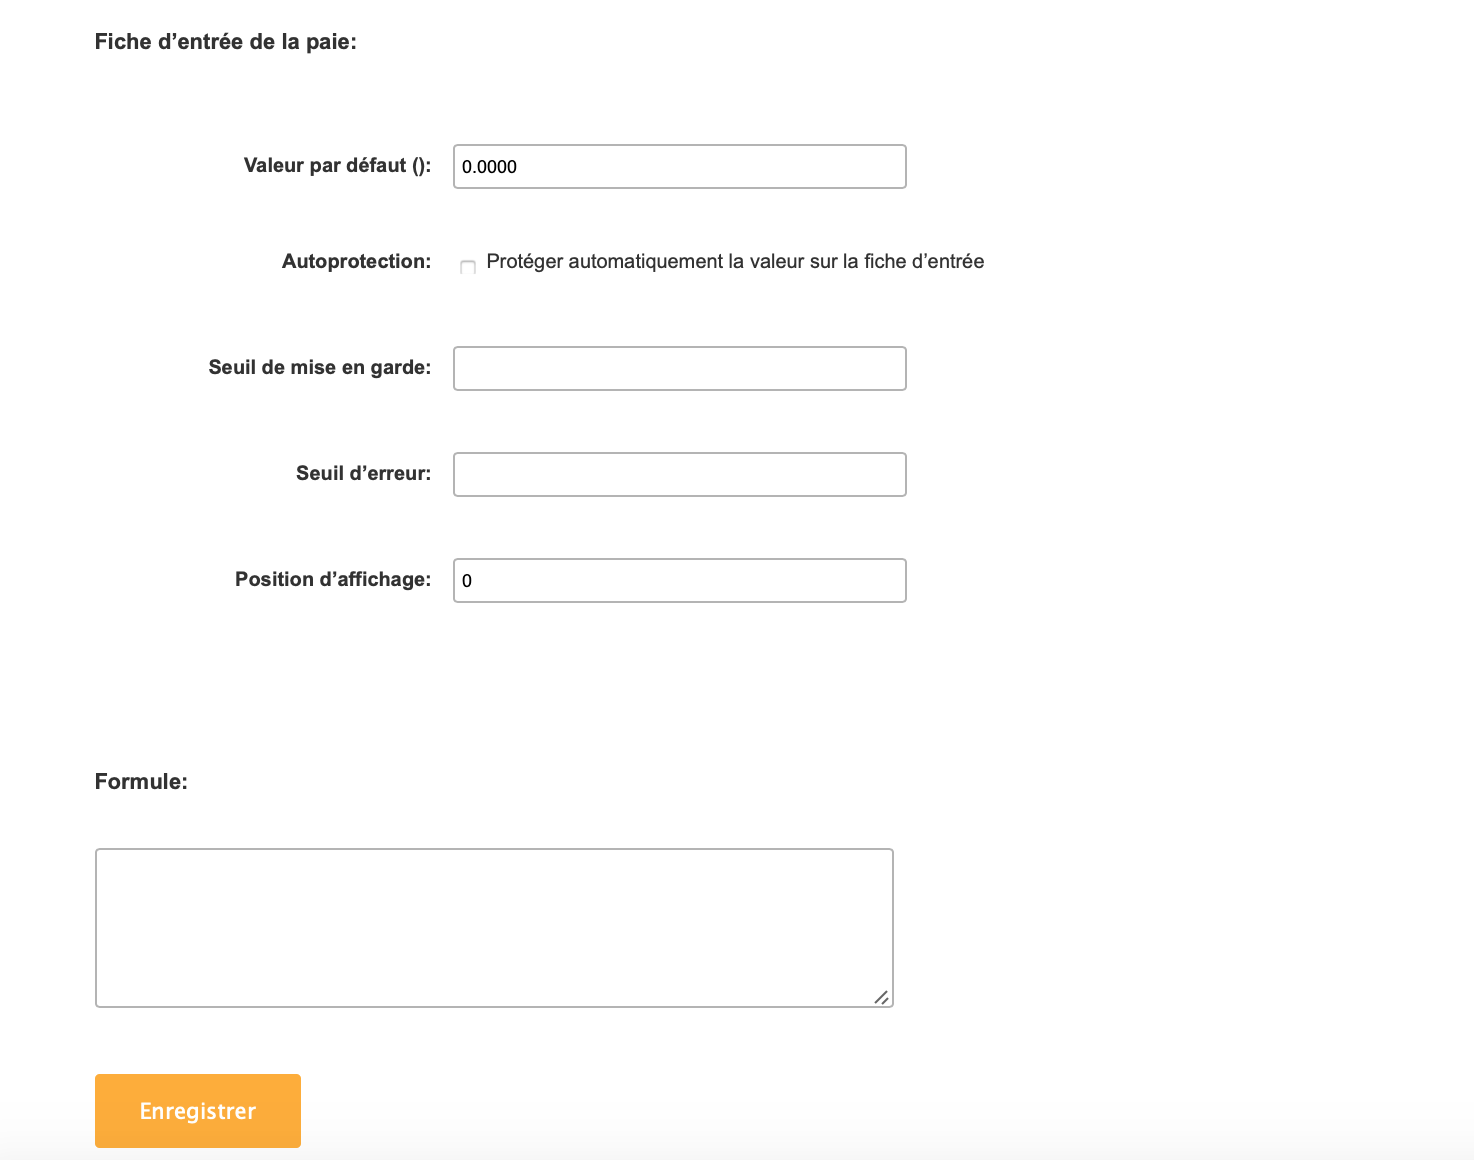Place cursor in the empty warning threshold box
The width and height of the screenshot is (1474, 1160).
[x=679, y=369]
